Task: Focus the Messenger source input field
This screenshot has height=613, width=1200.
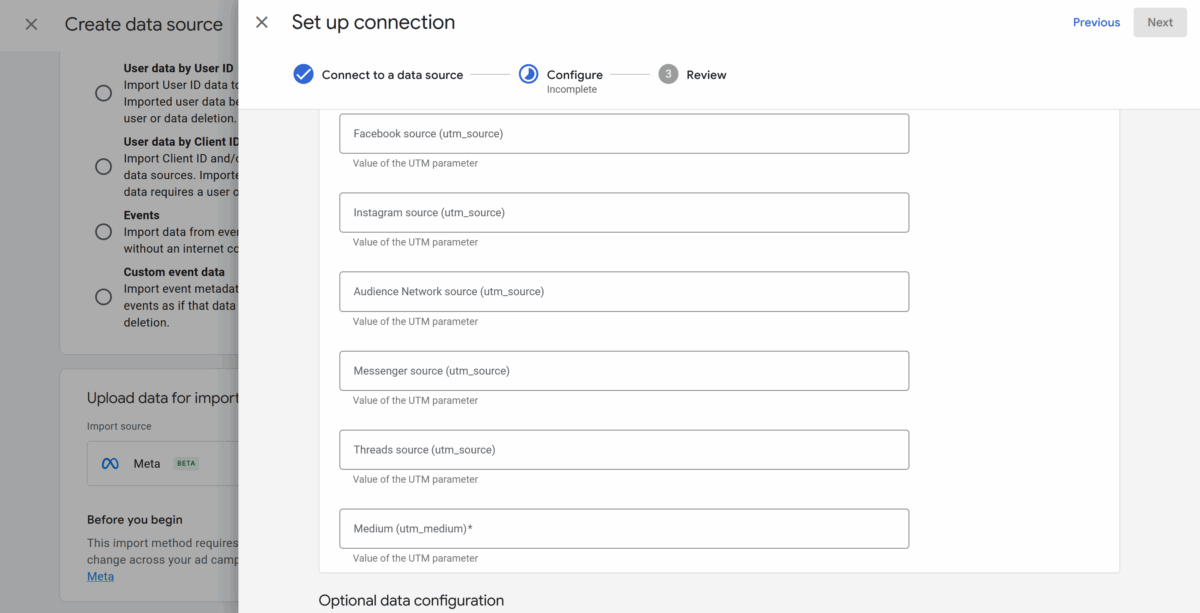Action: click(624, 371)
